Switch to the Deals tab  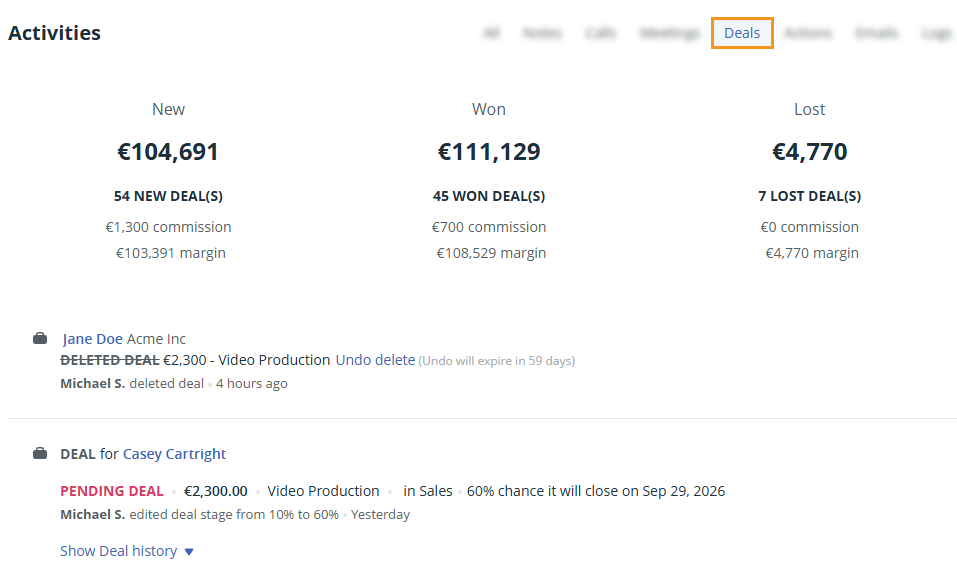tap(742, 33)
